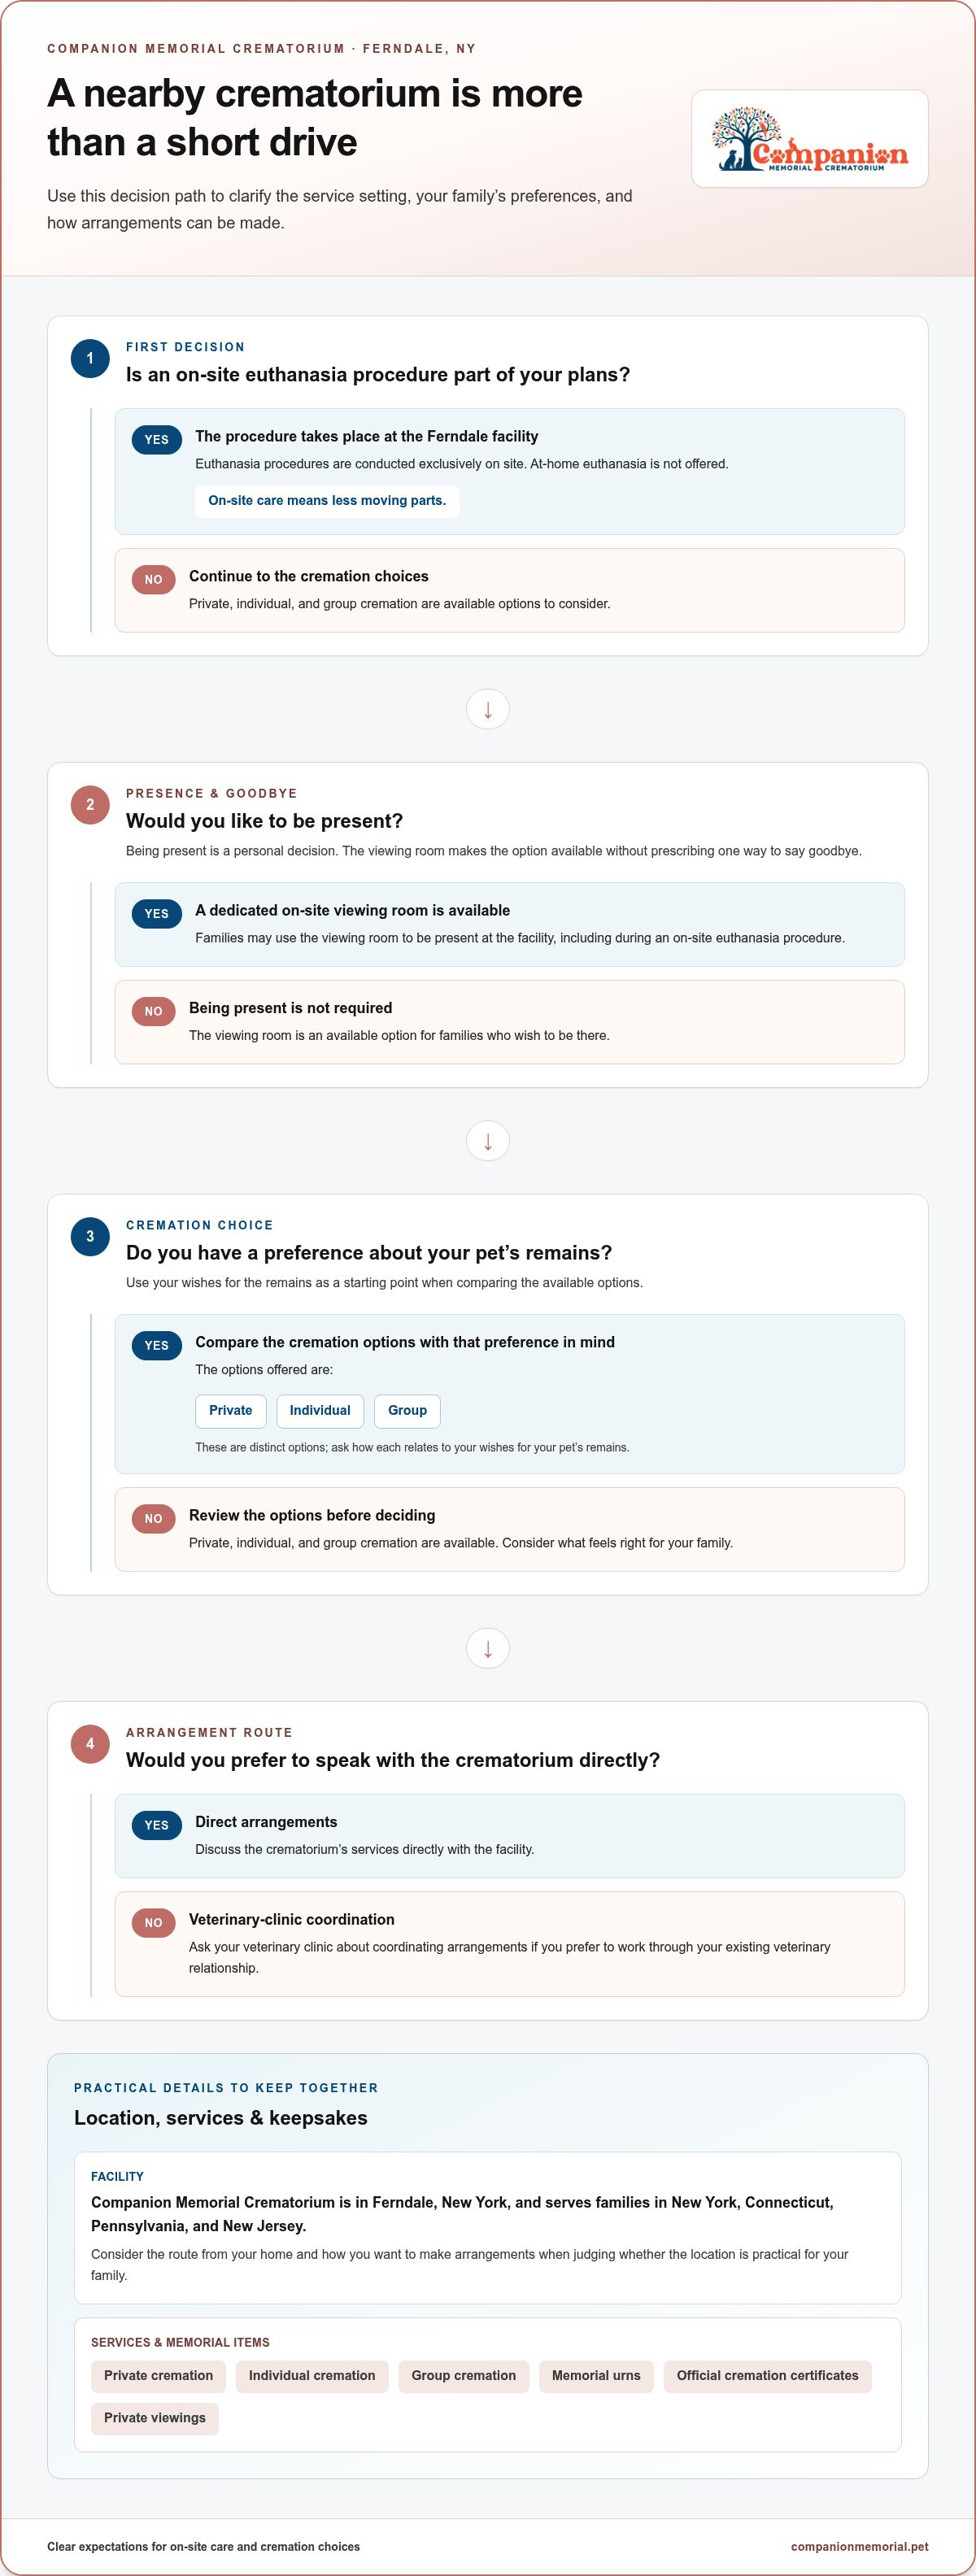The width and height of the screenshot is (976, 2576).
Task: Click the Companion Memorial Crematorium logo
Action: coord(809,139)
